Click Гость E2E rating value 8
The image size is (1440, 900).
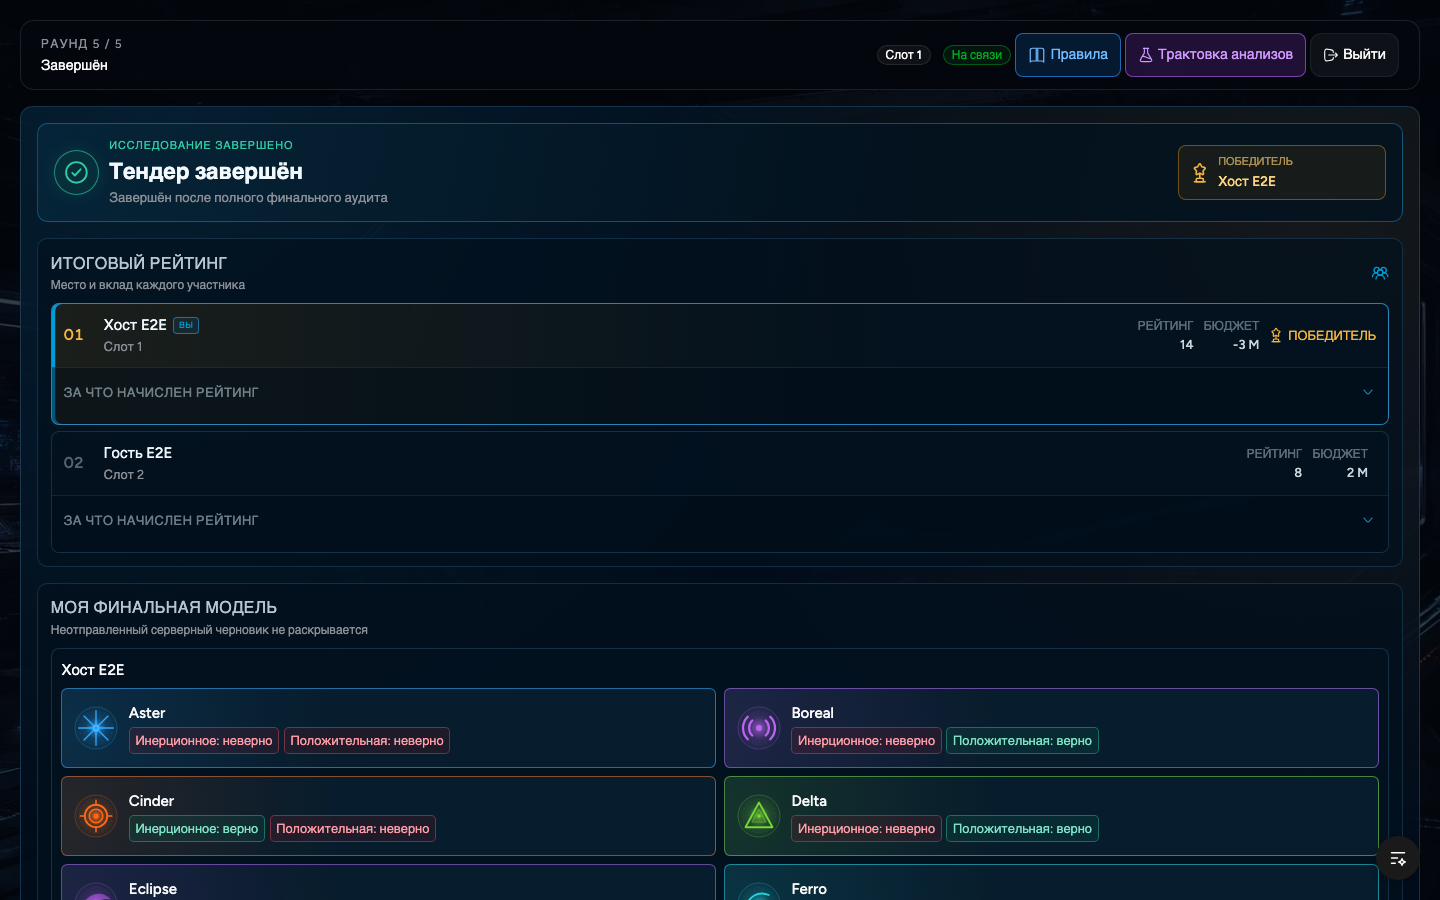[1298, 473]
